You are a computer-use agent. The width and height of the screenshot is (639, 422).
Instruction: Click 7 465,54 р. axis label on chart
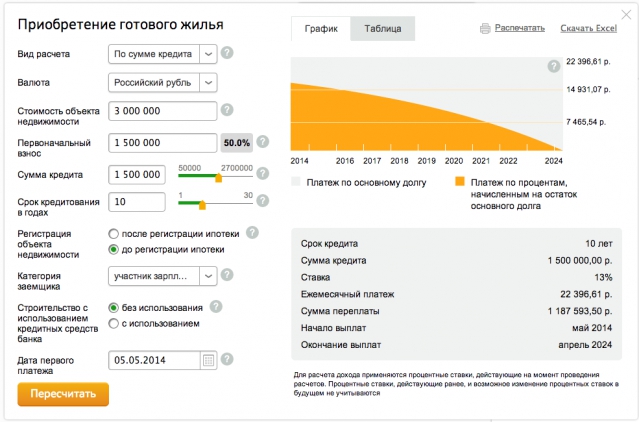coord(586,122)
